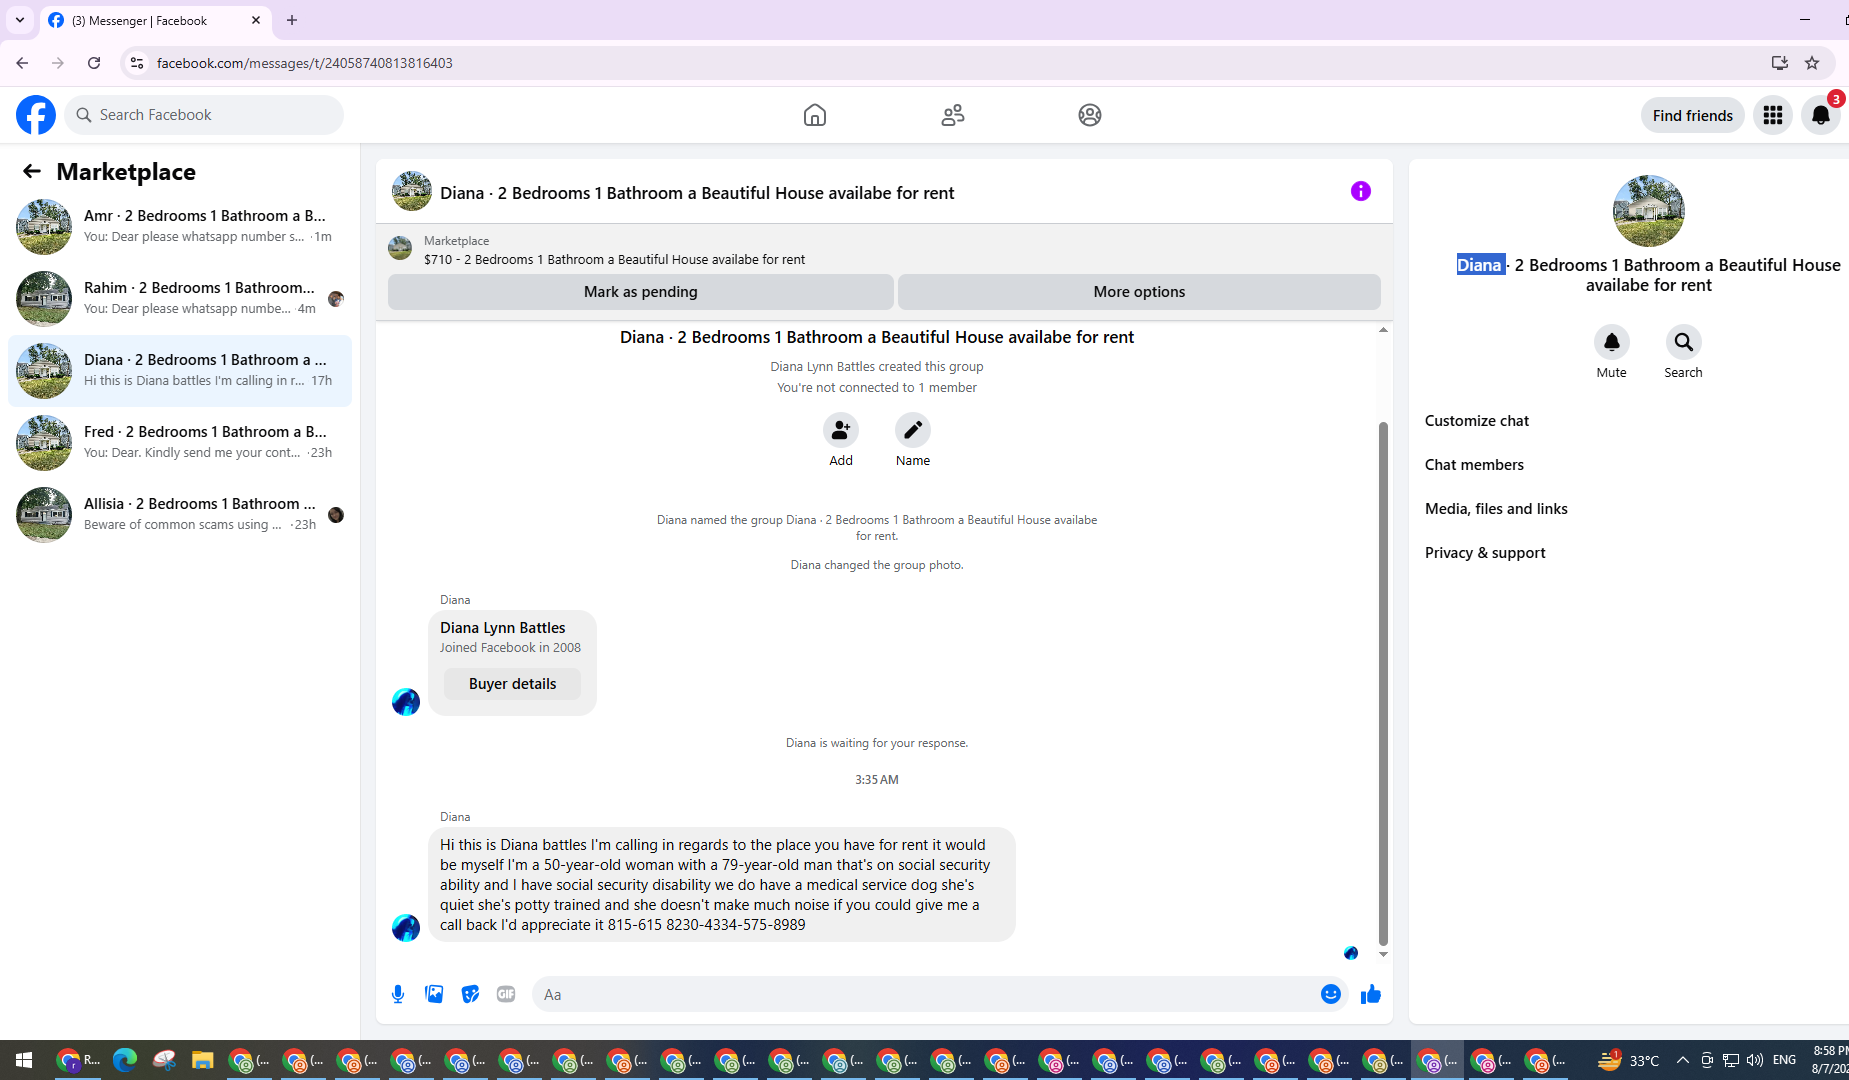Open the Fred conversation

[180, 443]
